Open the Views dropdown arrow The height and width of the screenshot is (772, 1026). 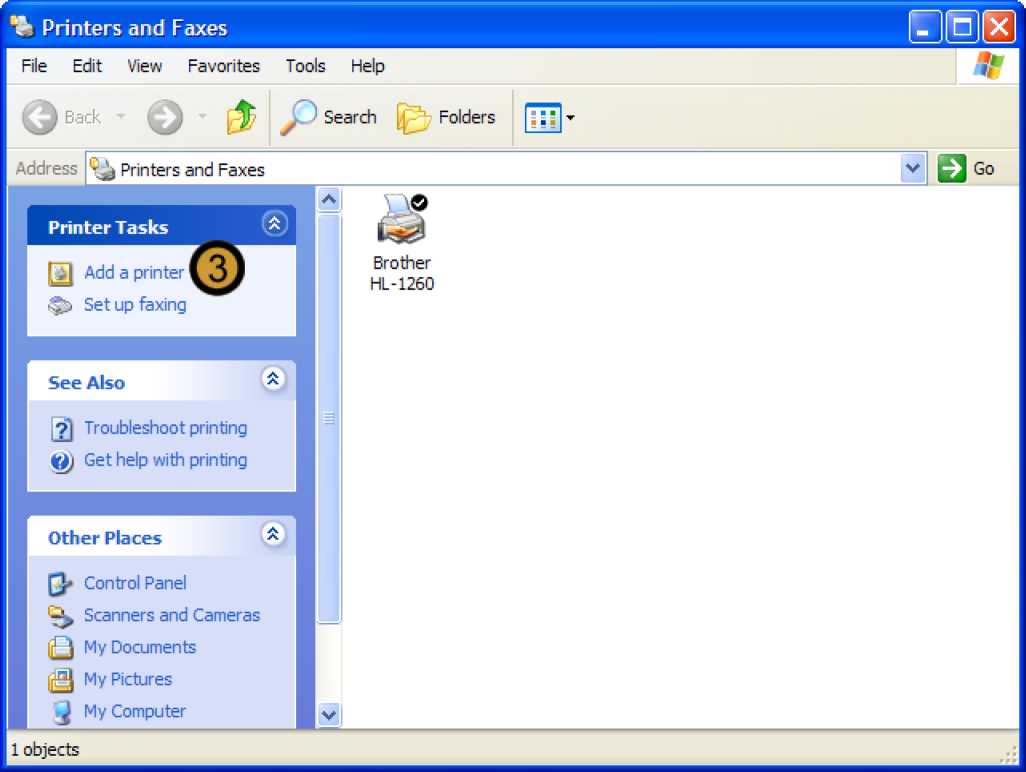[x=570, y=118]
